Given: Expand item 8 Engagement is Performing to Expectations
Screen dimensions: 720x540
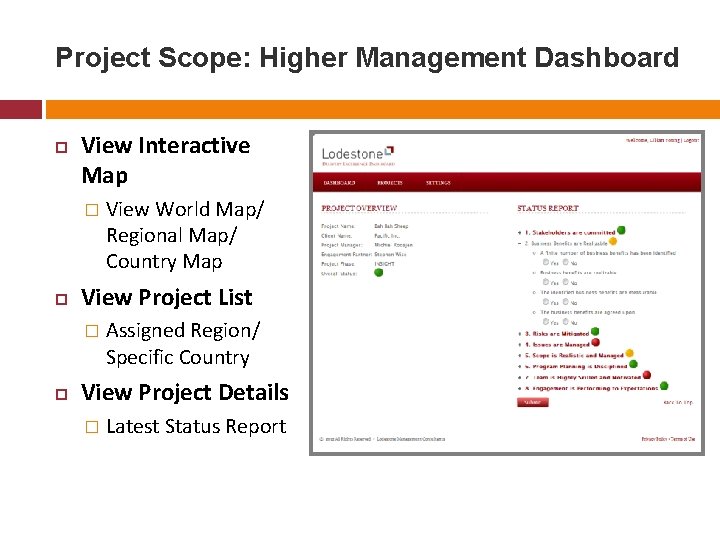Looking at the screenshot, I should (519, 388).
